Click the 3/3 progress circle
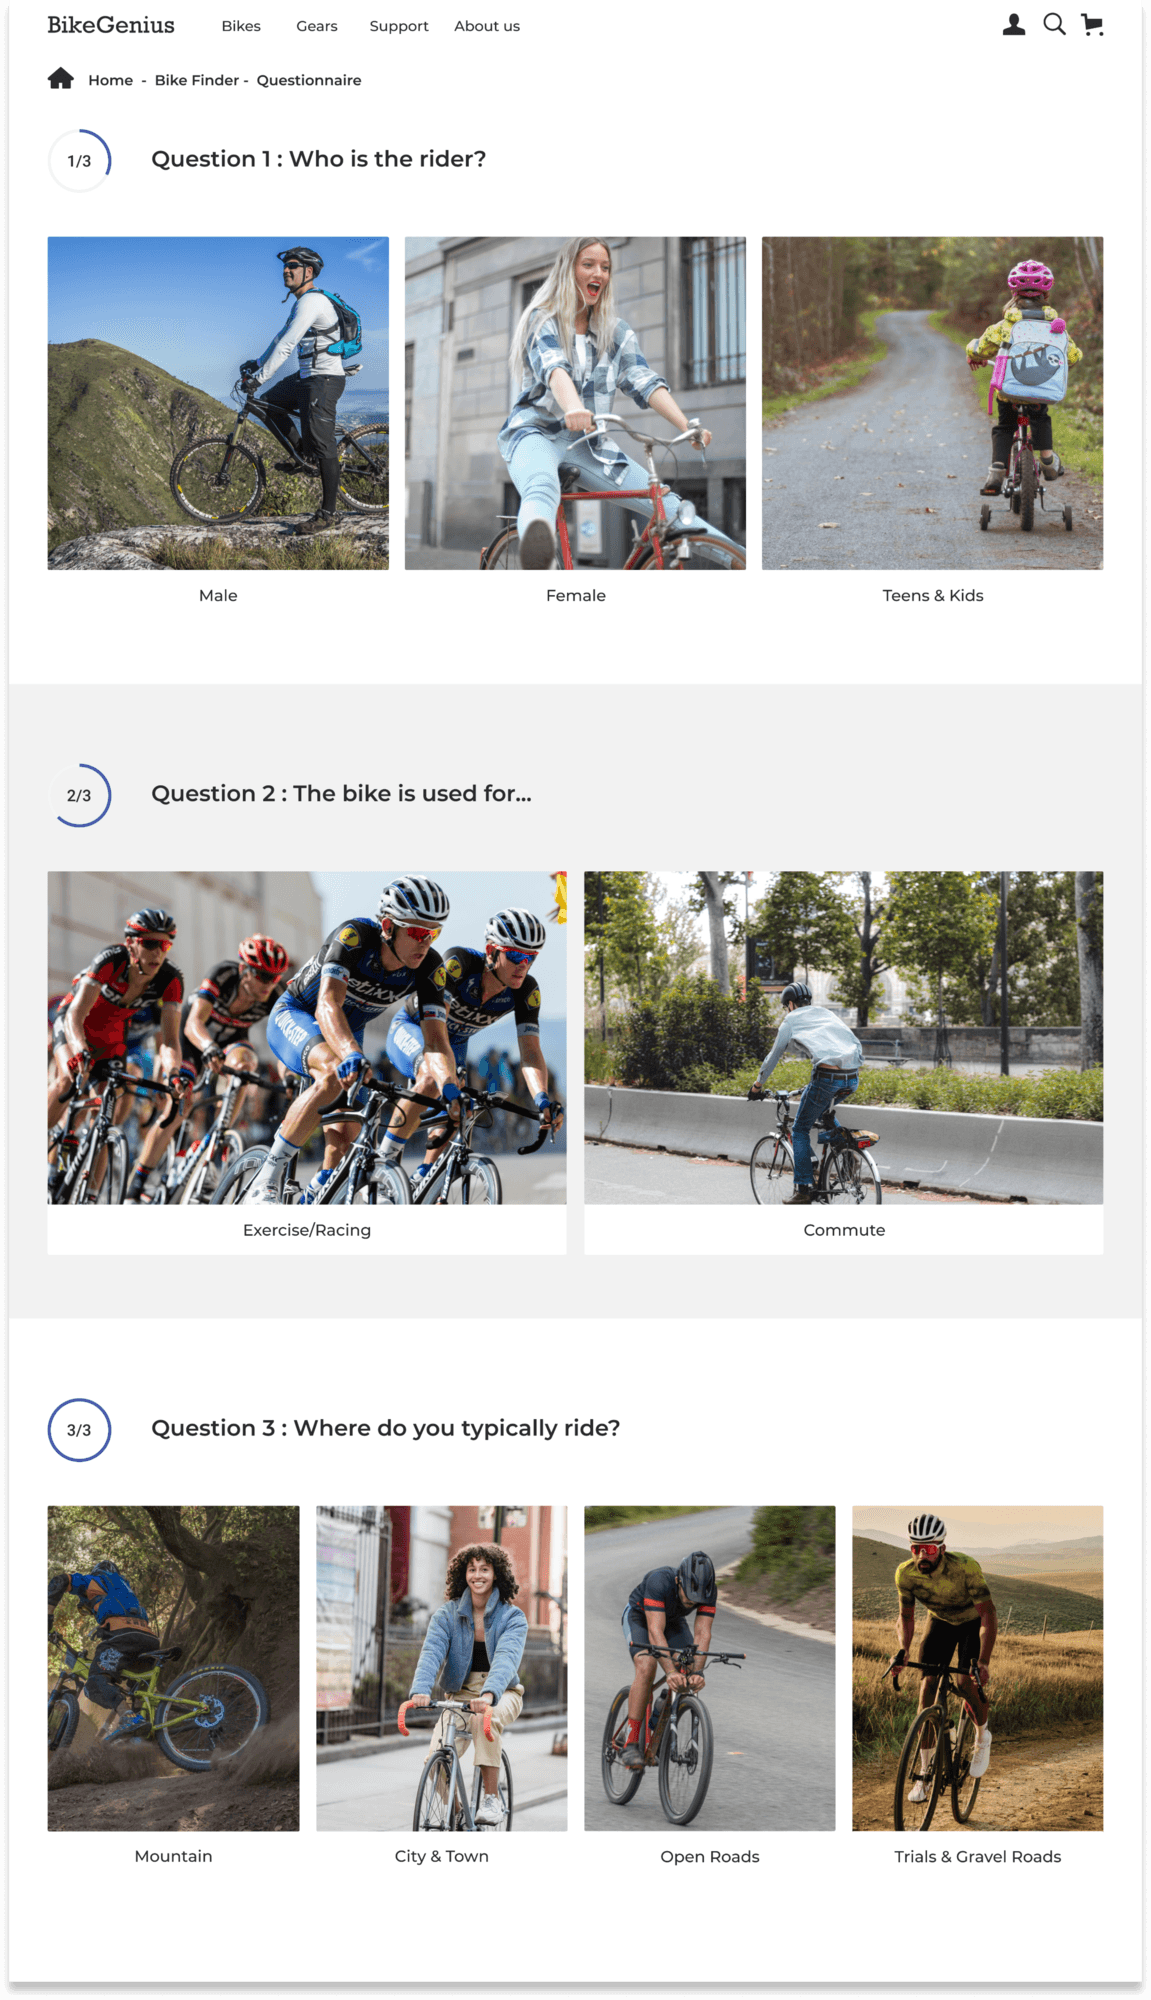The height and width of the screenshot is (2000, 1151). point(79,1430)
